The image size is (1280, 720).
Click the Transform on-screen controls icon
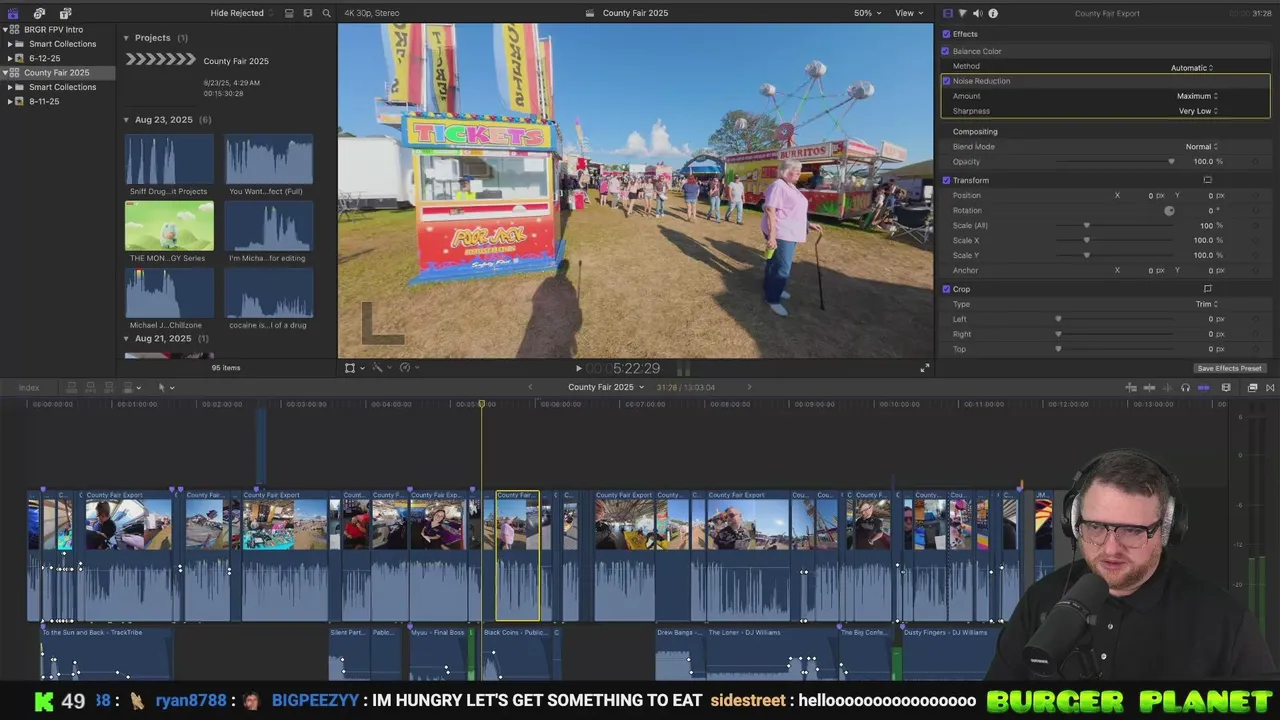[x=1207, y=180]
